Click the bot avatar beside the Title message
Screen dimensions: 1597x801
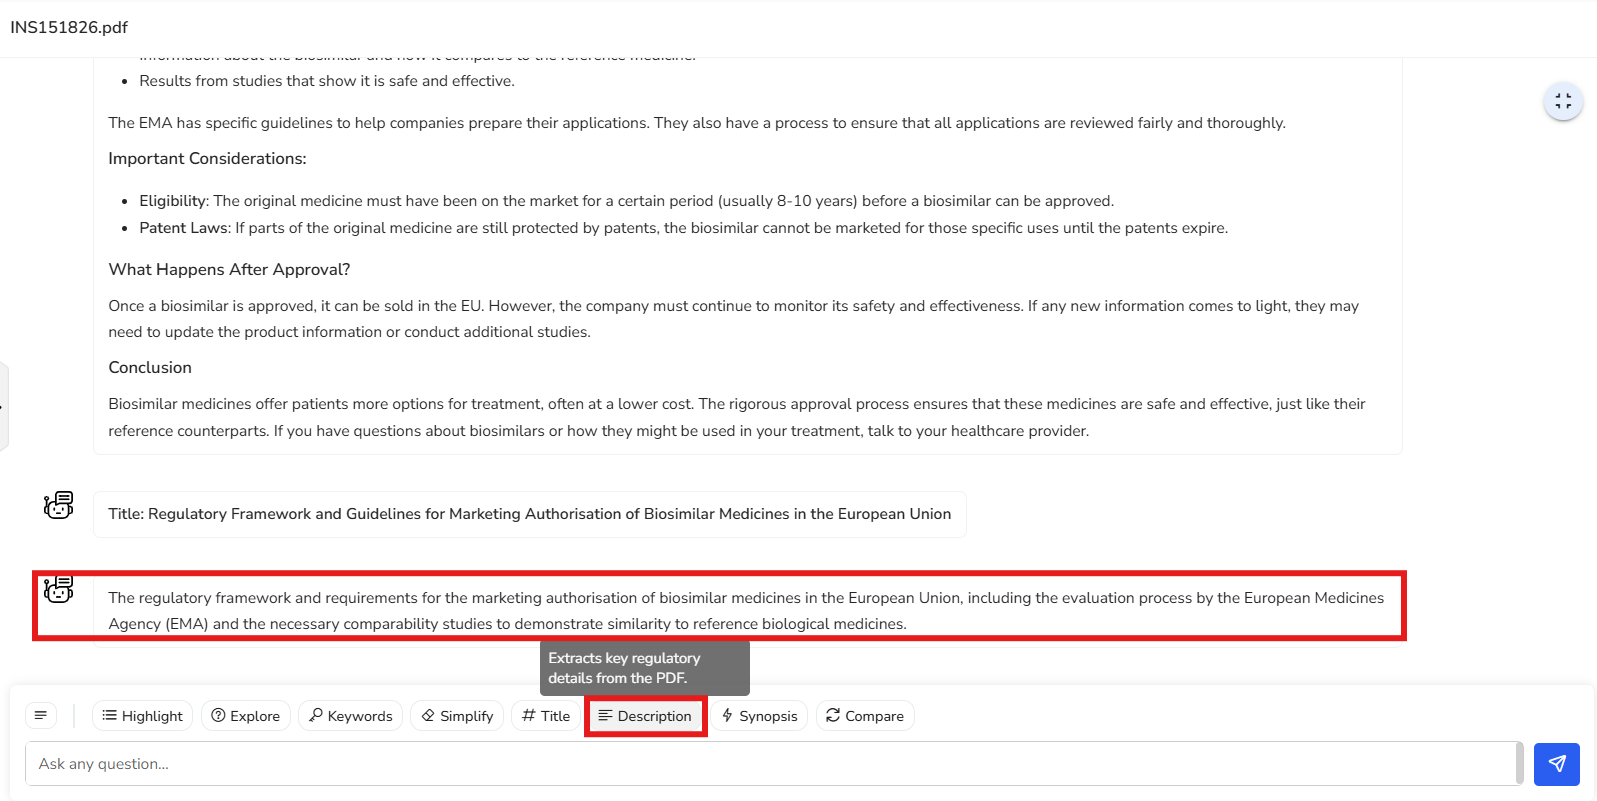click(59, 505)
